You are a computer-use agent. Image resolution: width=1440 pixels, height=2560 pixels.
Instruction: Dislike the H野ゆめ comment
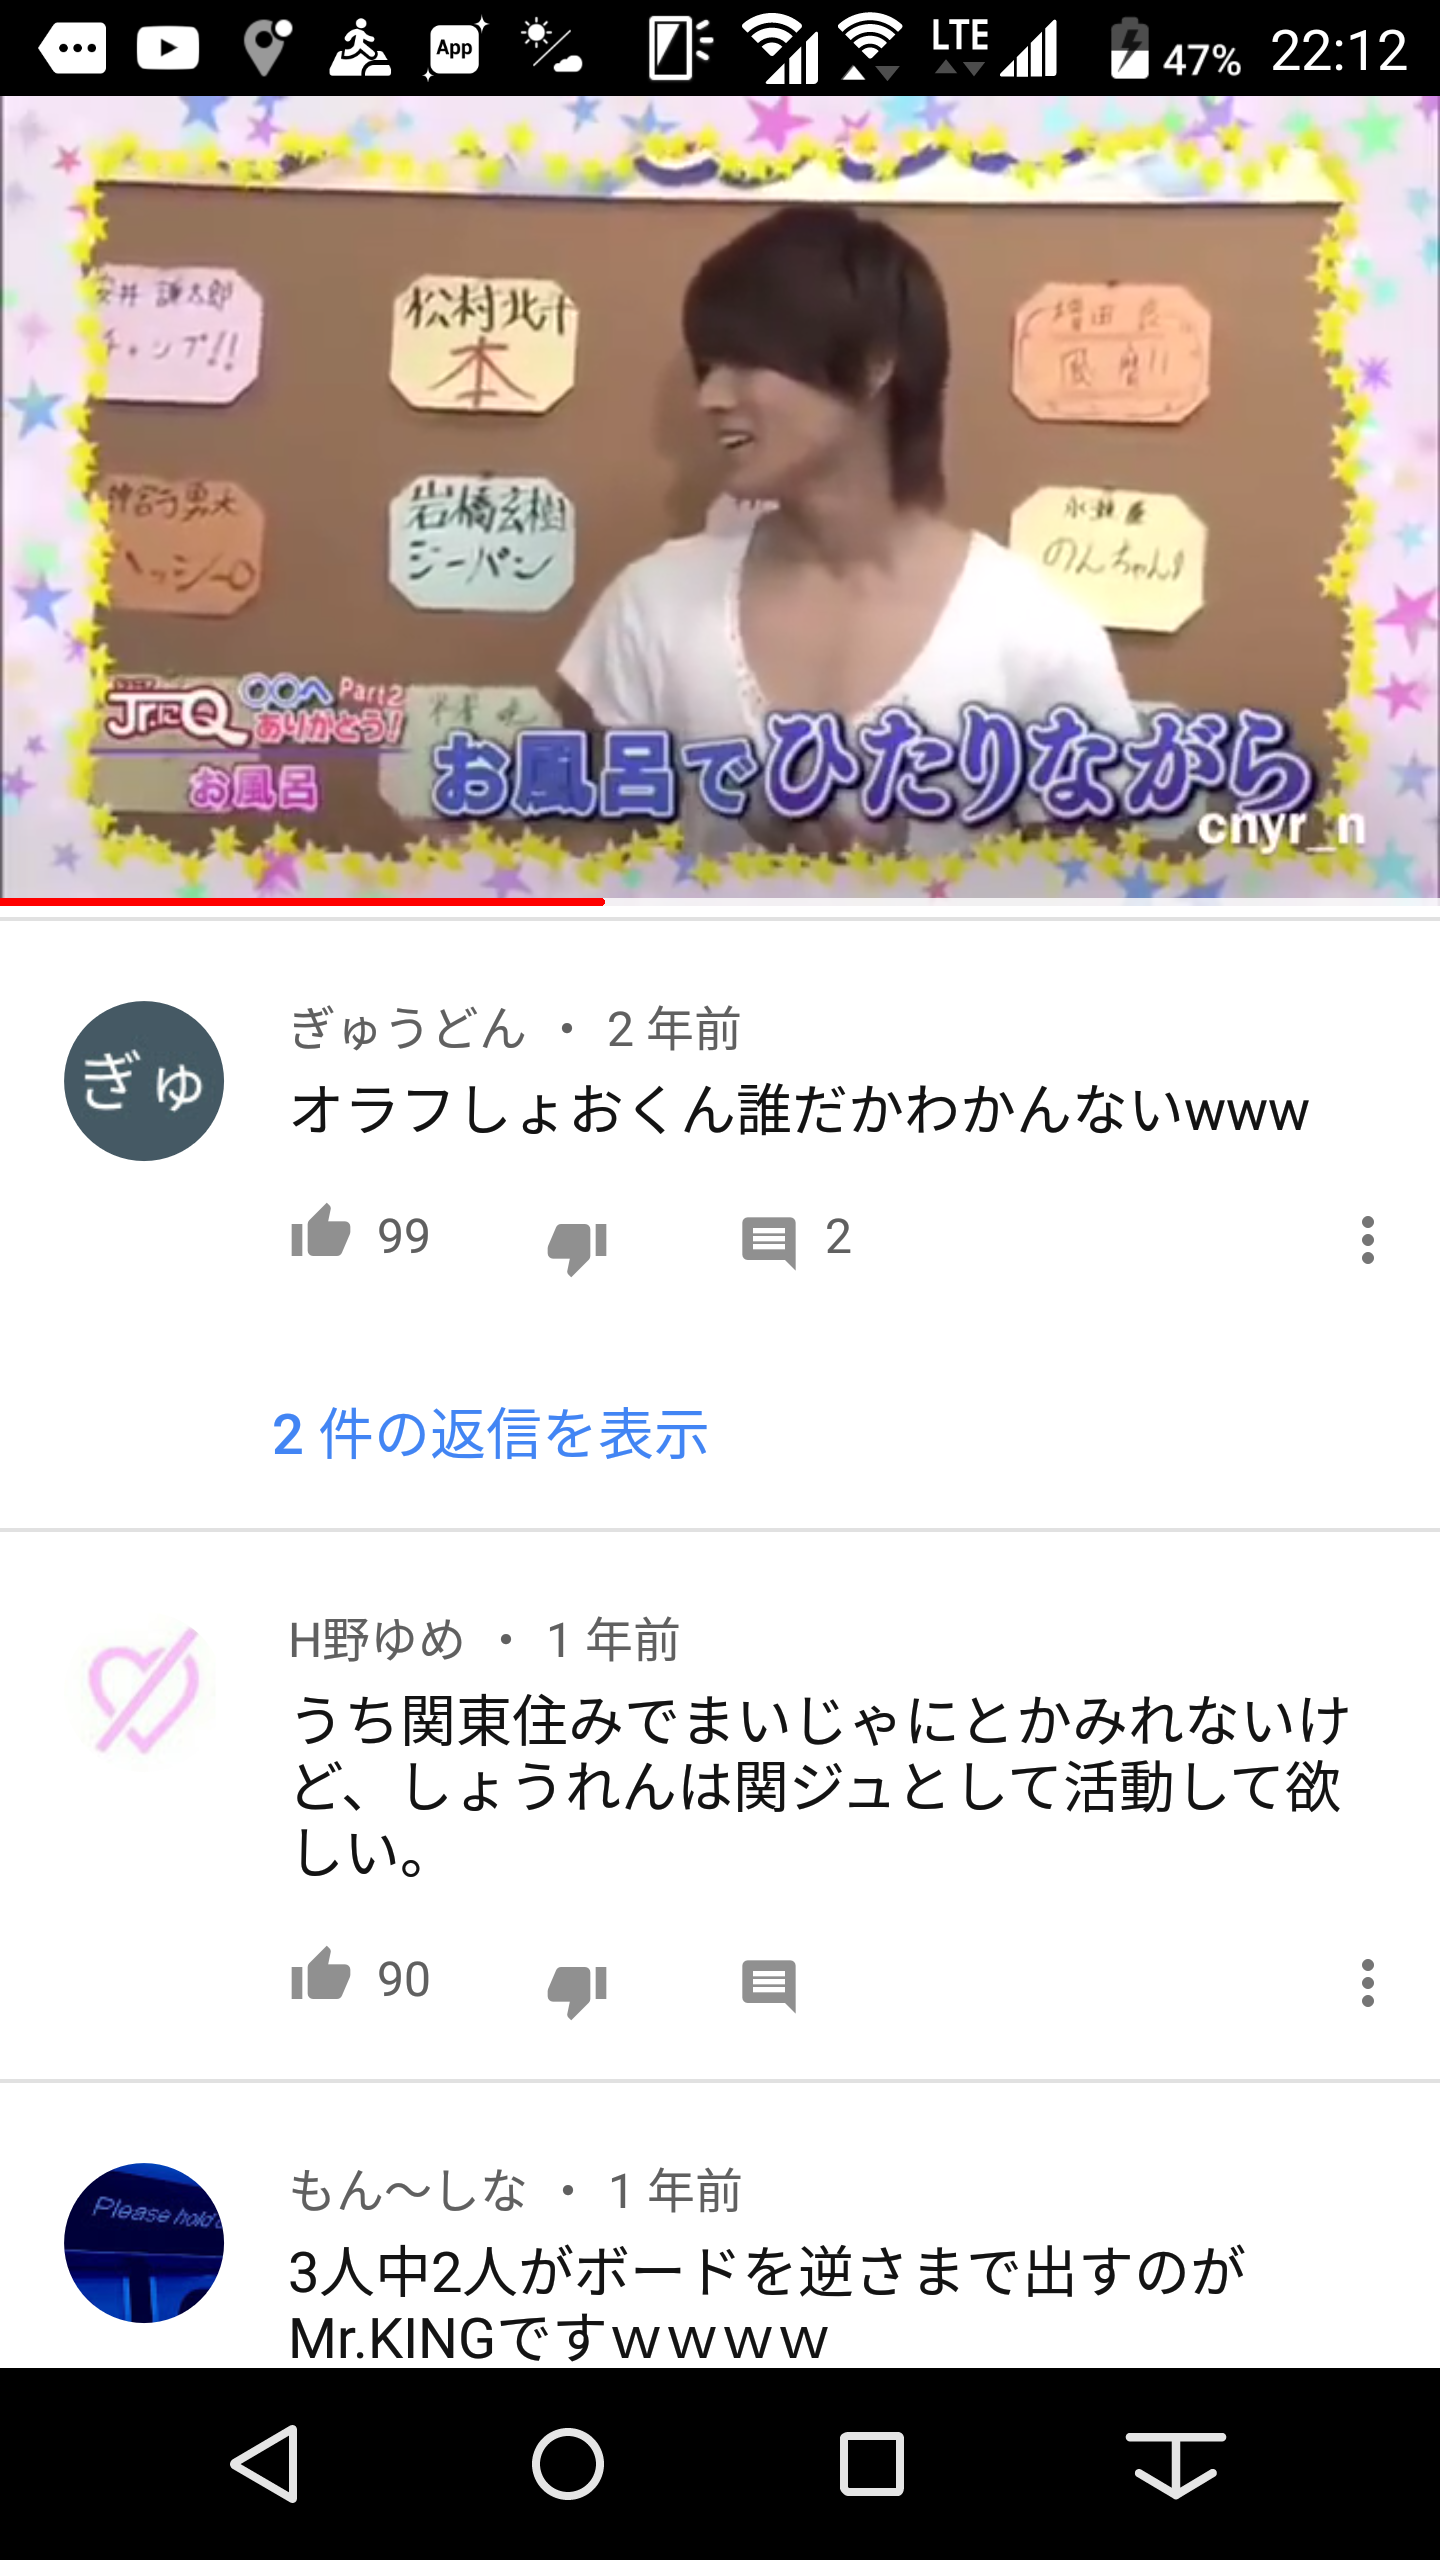(578, 1988)
